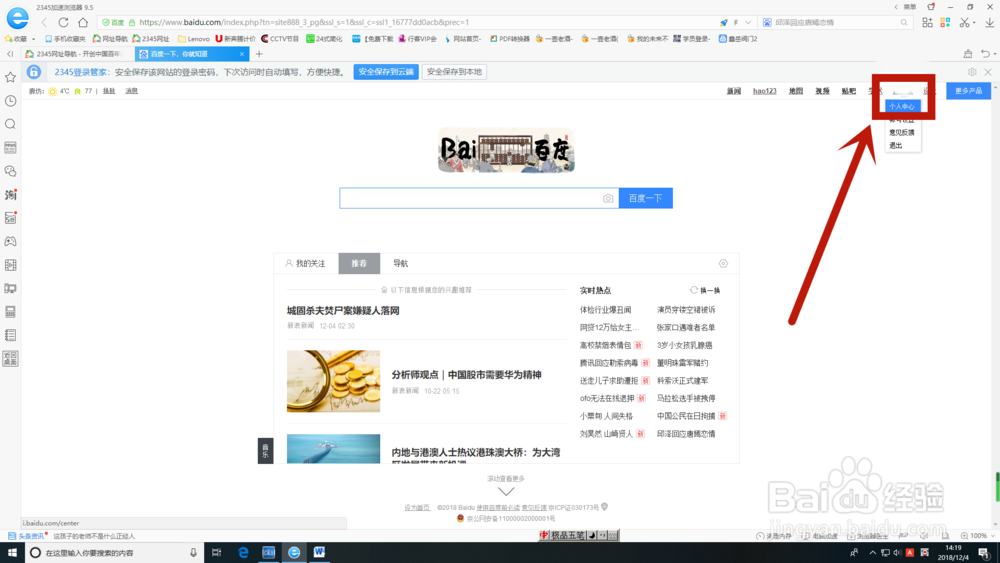Open Microsoft Edge from the taskbar
Image resolution: width=1000 pixels, height=563 pixels.
(x=243, y=553)
